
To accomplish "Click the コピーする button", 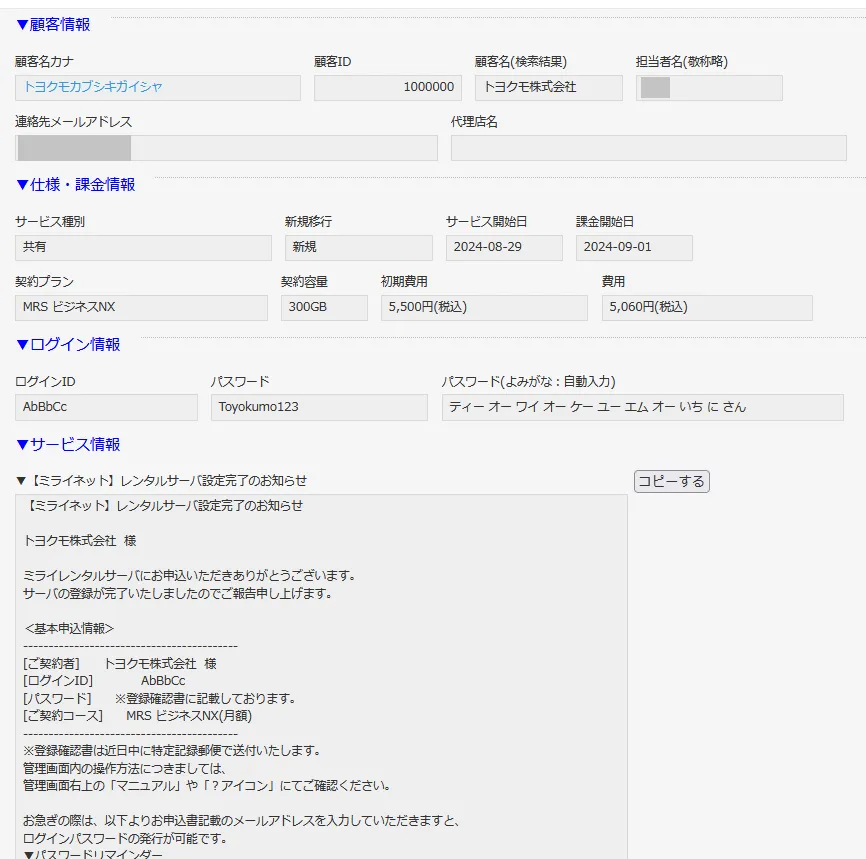I will click(671, 481).
